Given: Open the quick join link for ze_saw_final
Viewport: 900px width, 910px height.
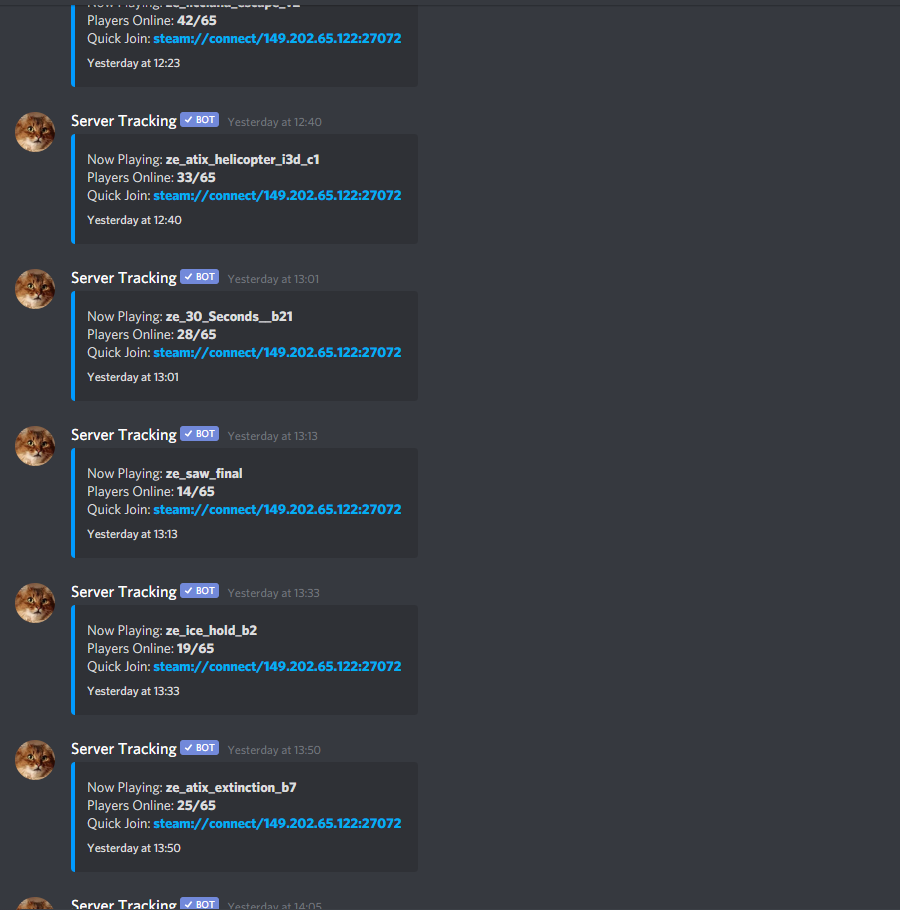Looking at the screenshot, I should (x=277, y=510).
